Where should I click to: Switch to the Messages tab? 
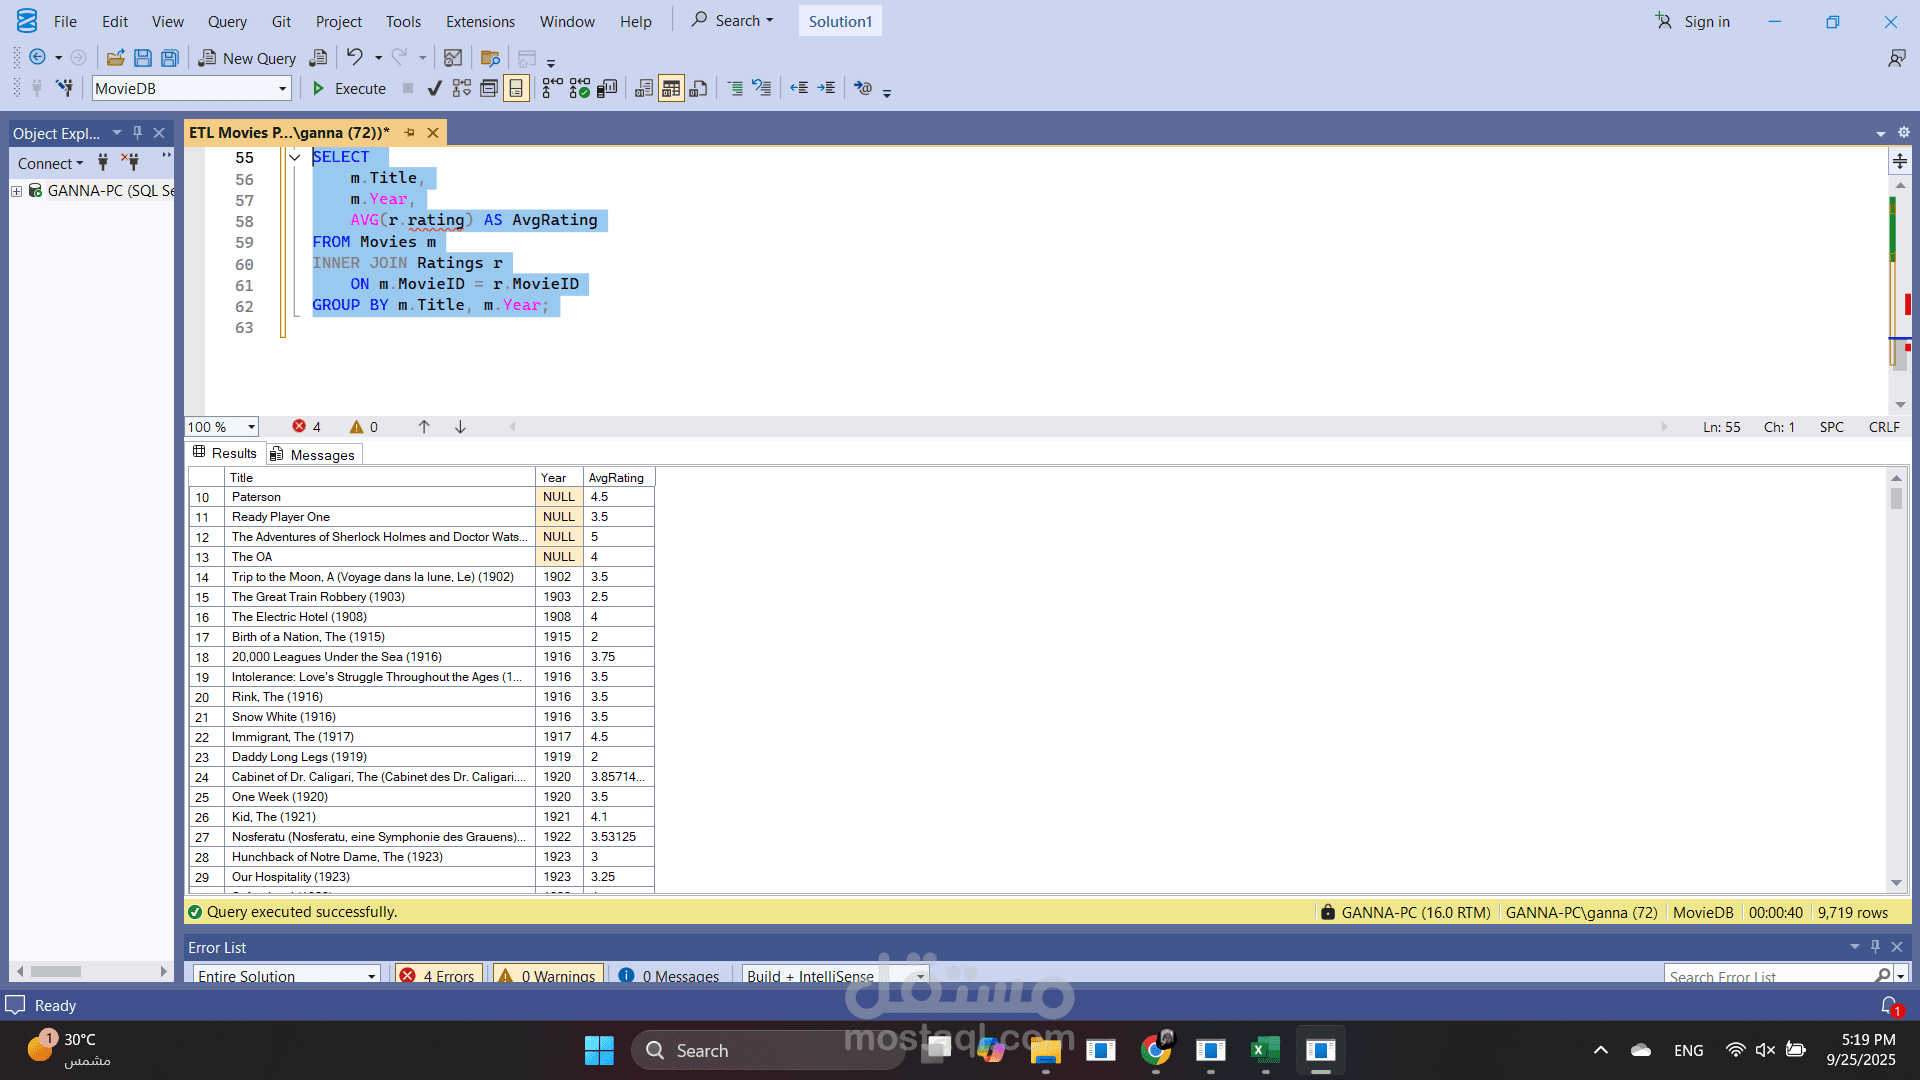pyautogui.click(x=314, y=455)
